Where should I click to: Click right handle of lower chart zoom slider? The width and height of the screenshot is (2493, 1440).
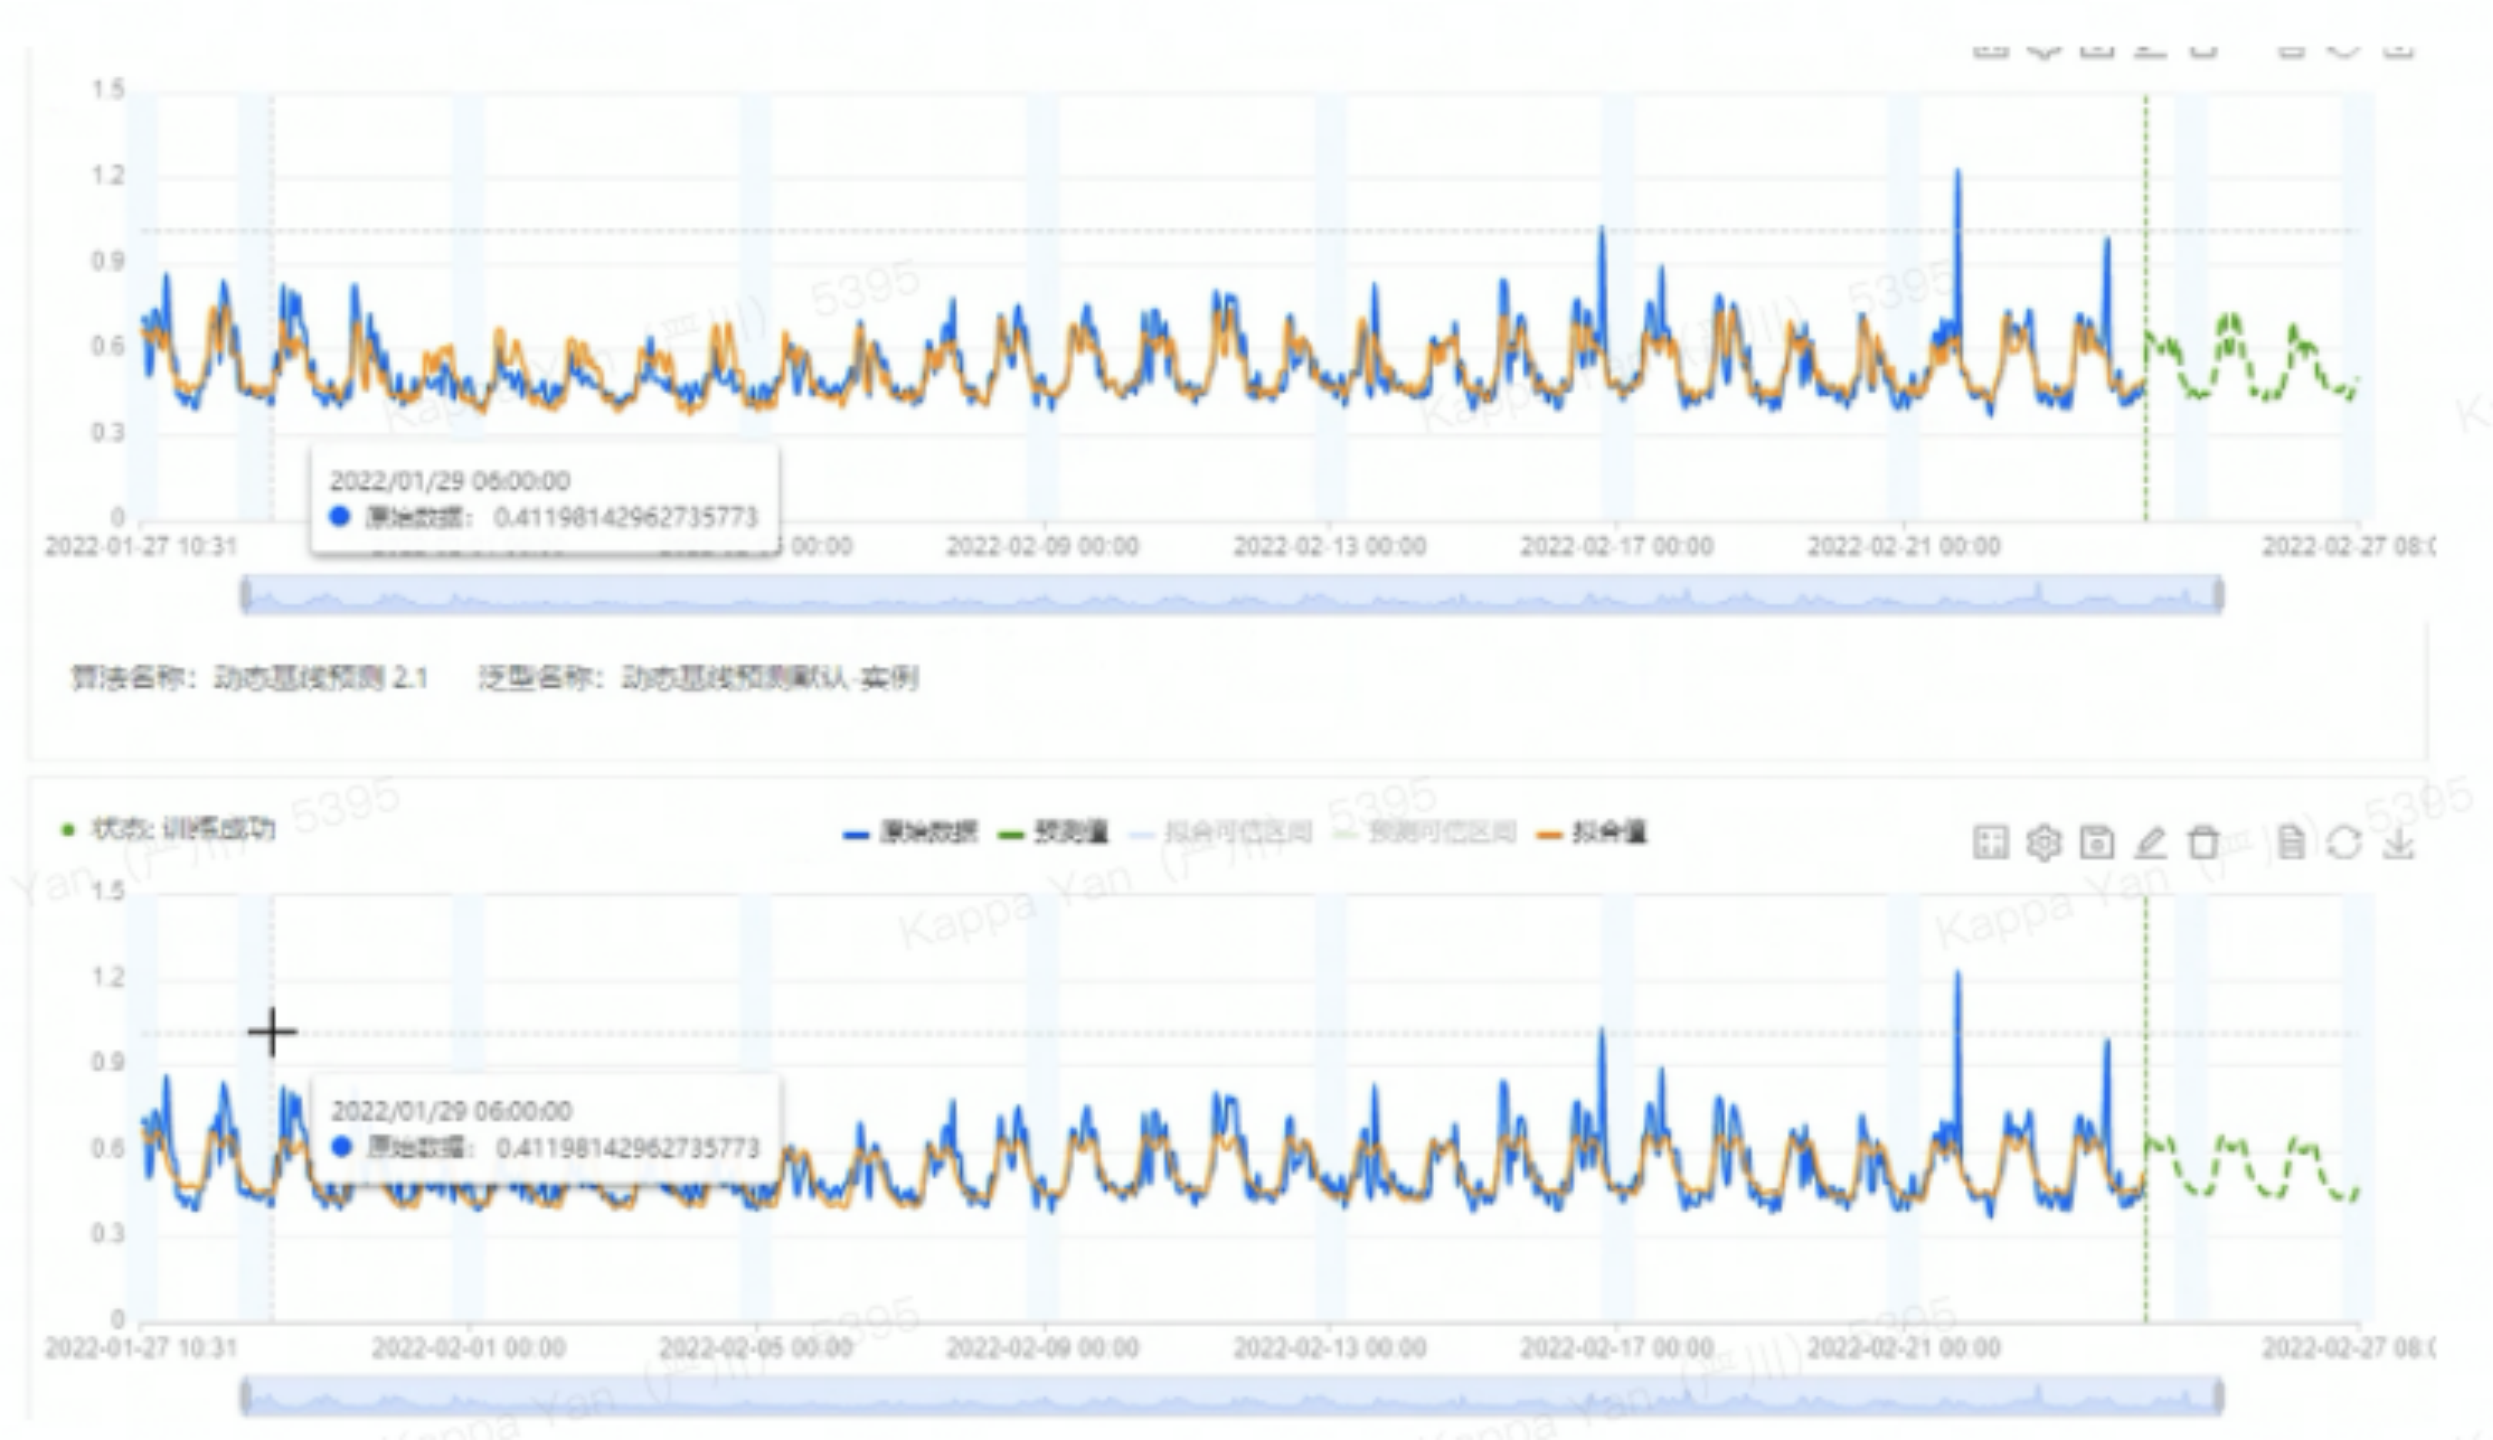coord(2218,1395)
